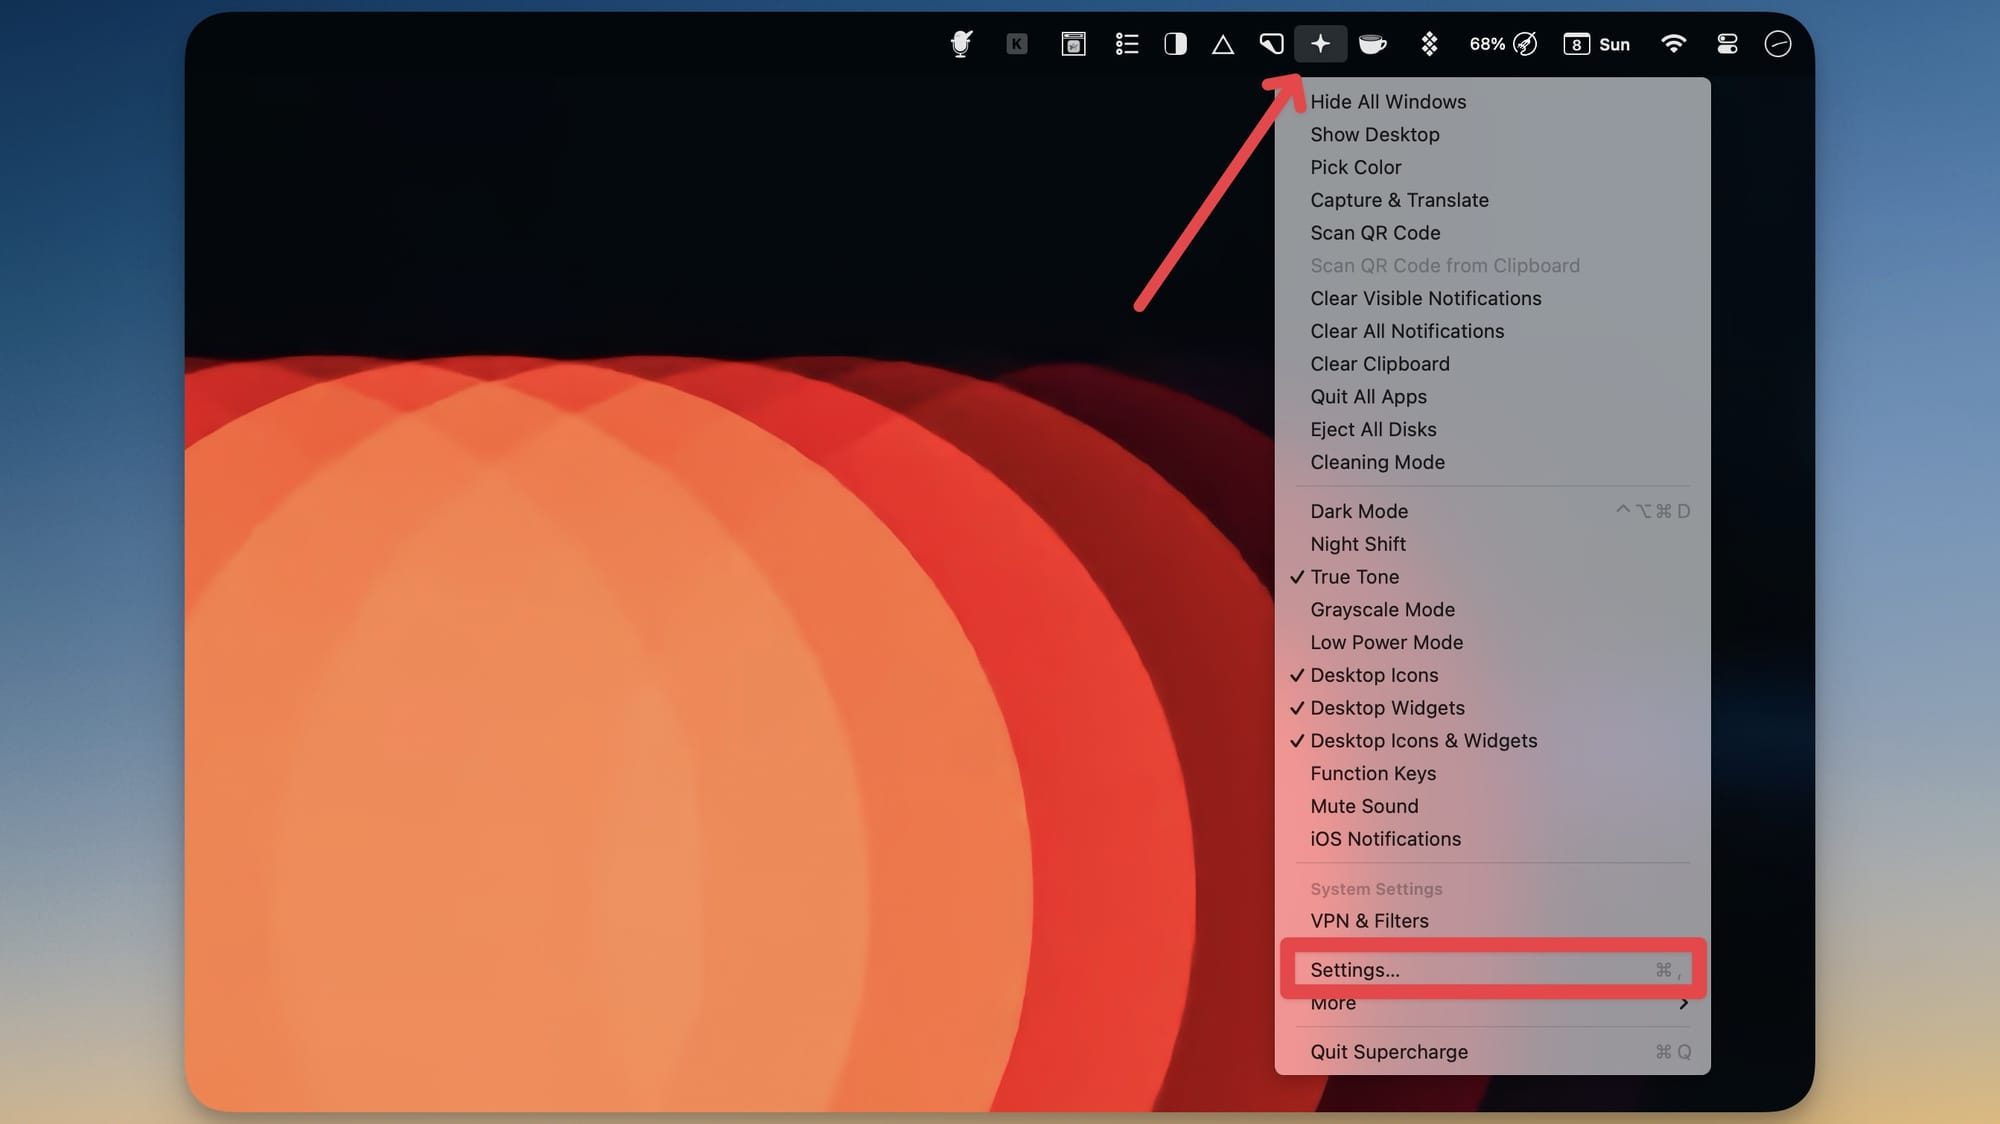The width and height of the screenshot is (2000, 1124).
Task: Toggle Function Keys item
Action: pyautogui.click(x=1492, y=773)
